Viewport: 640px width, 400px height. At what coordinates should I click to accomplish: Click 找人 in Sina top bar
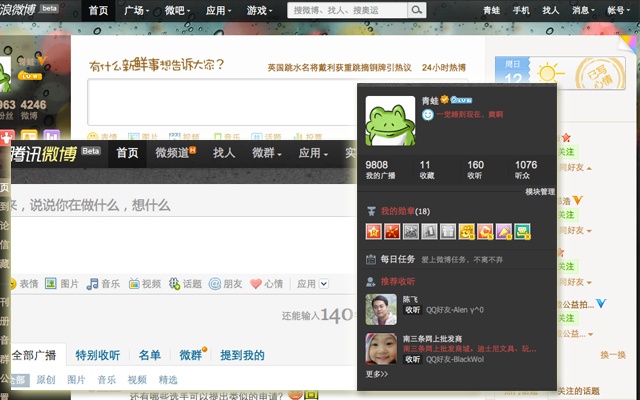coord(550,10)
